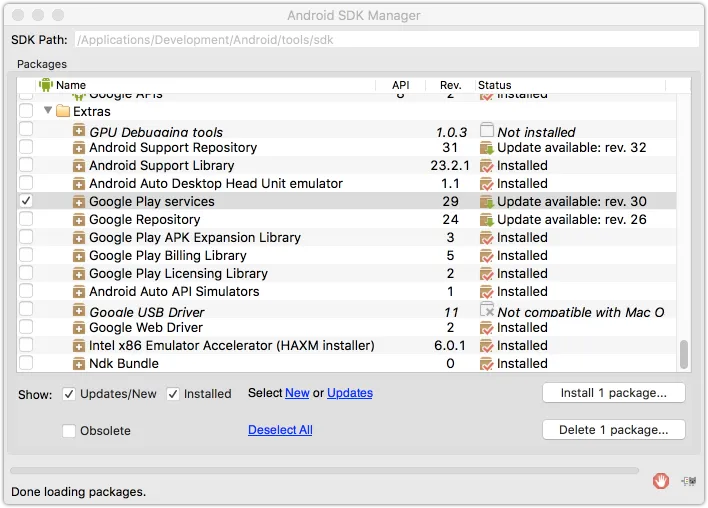Click 'Not compatible with Mac O' status text

tap(581, 312)
